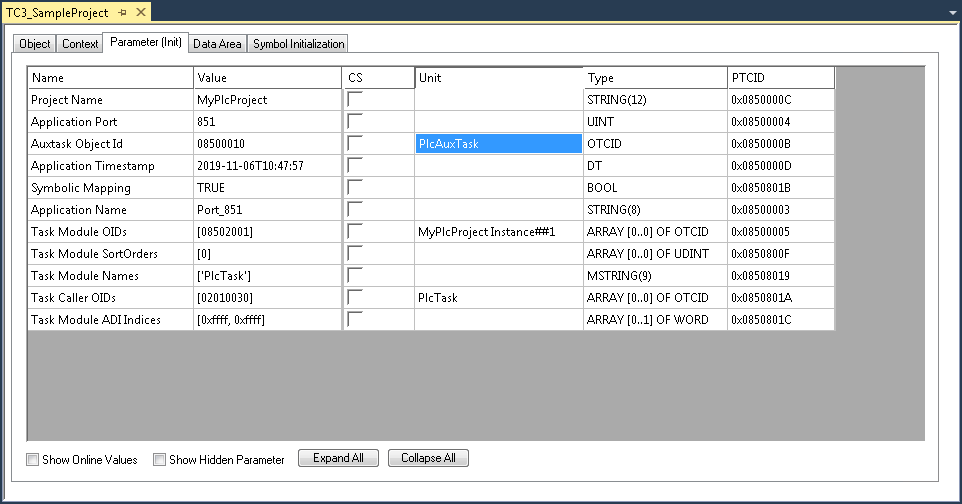The width and height of the screenshot is (962, 504).
Task: Tick the CS checkbox for Application Port
Action: [355, 122]
